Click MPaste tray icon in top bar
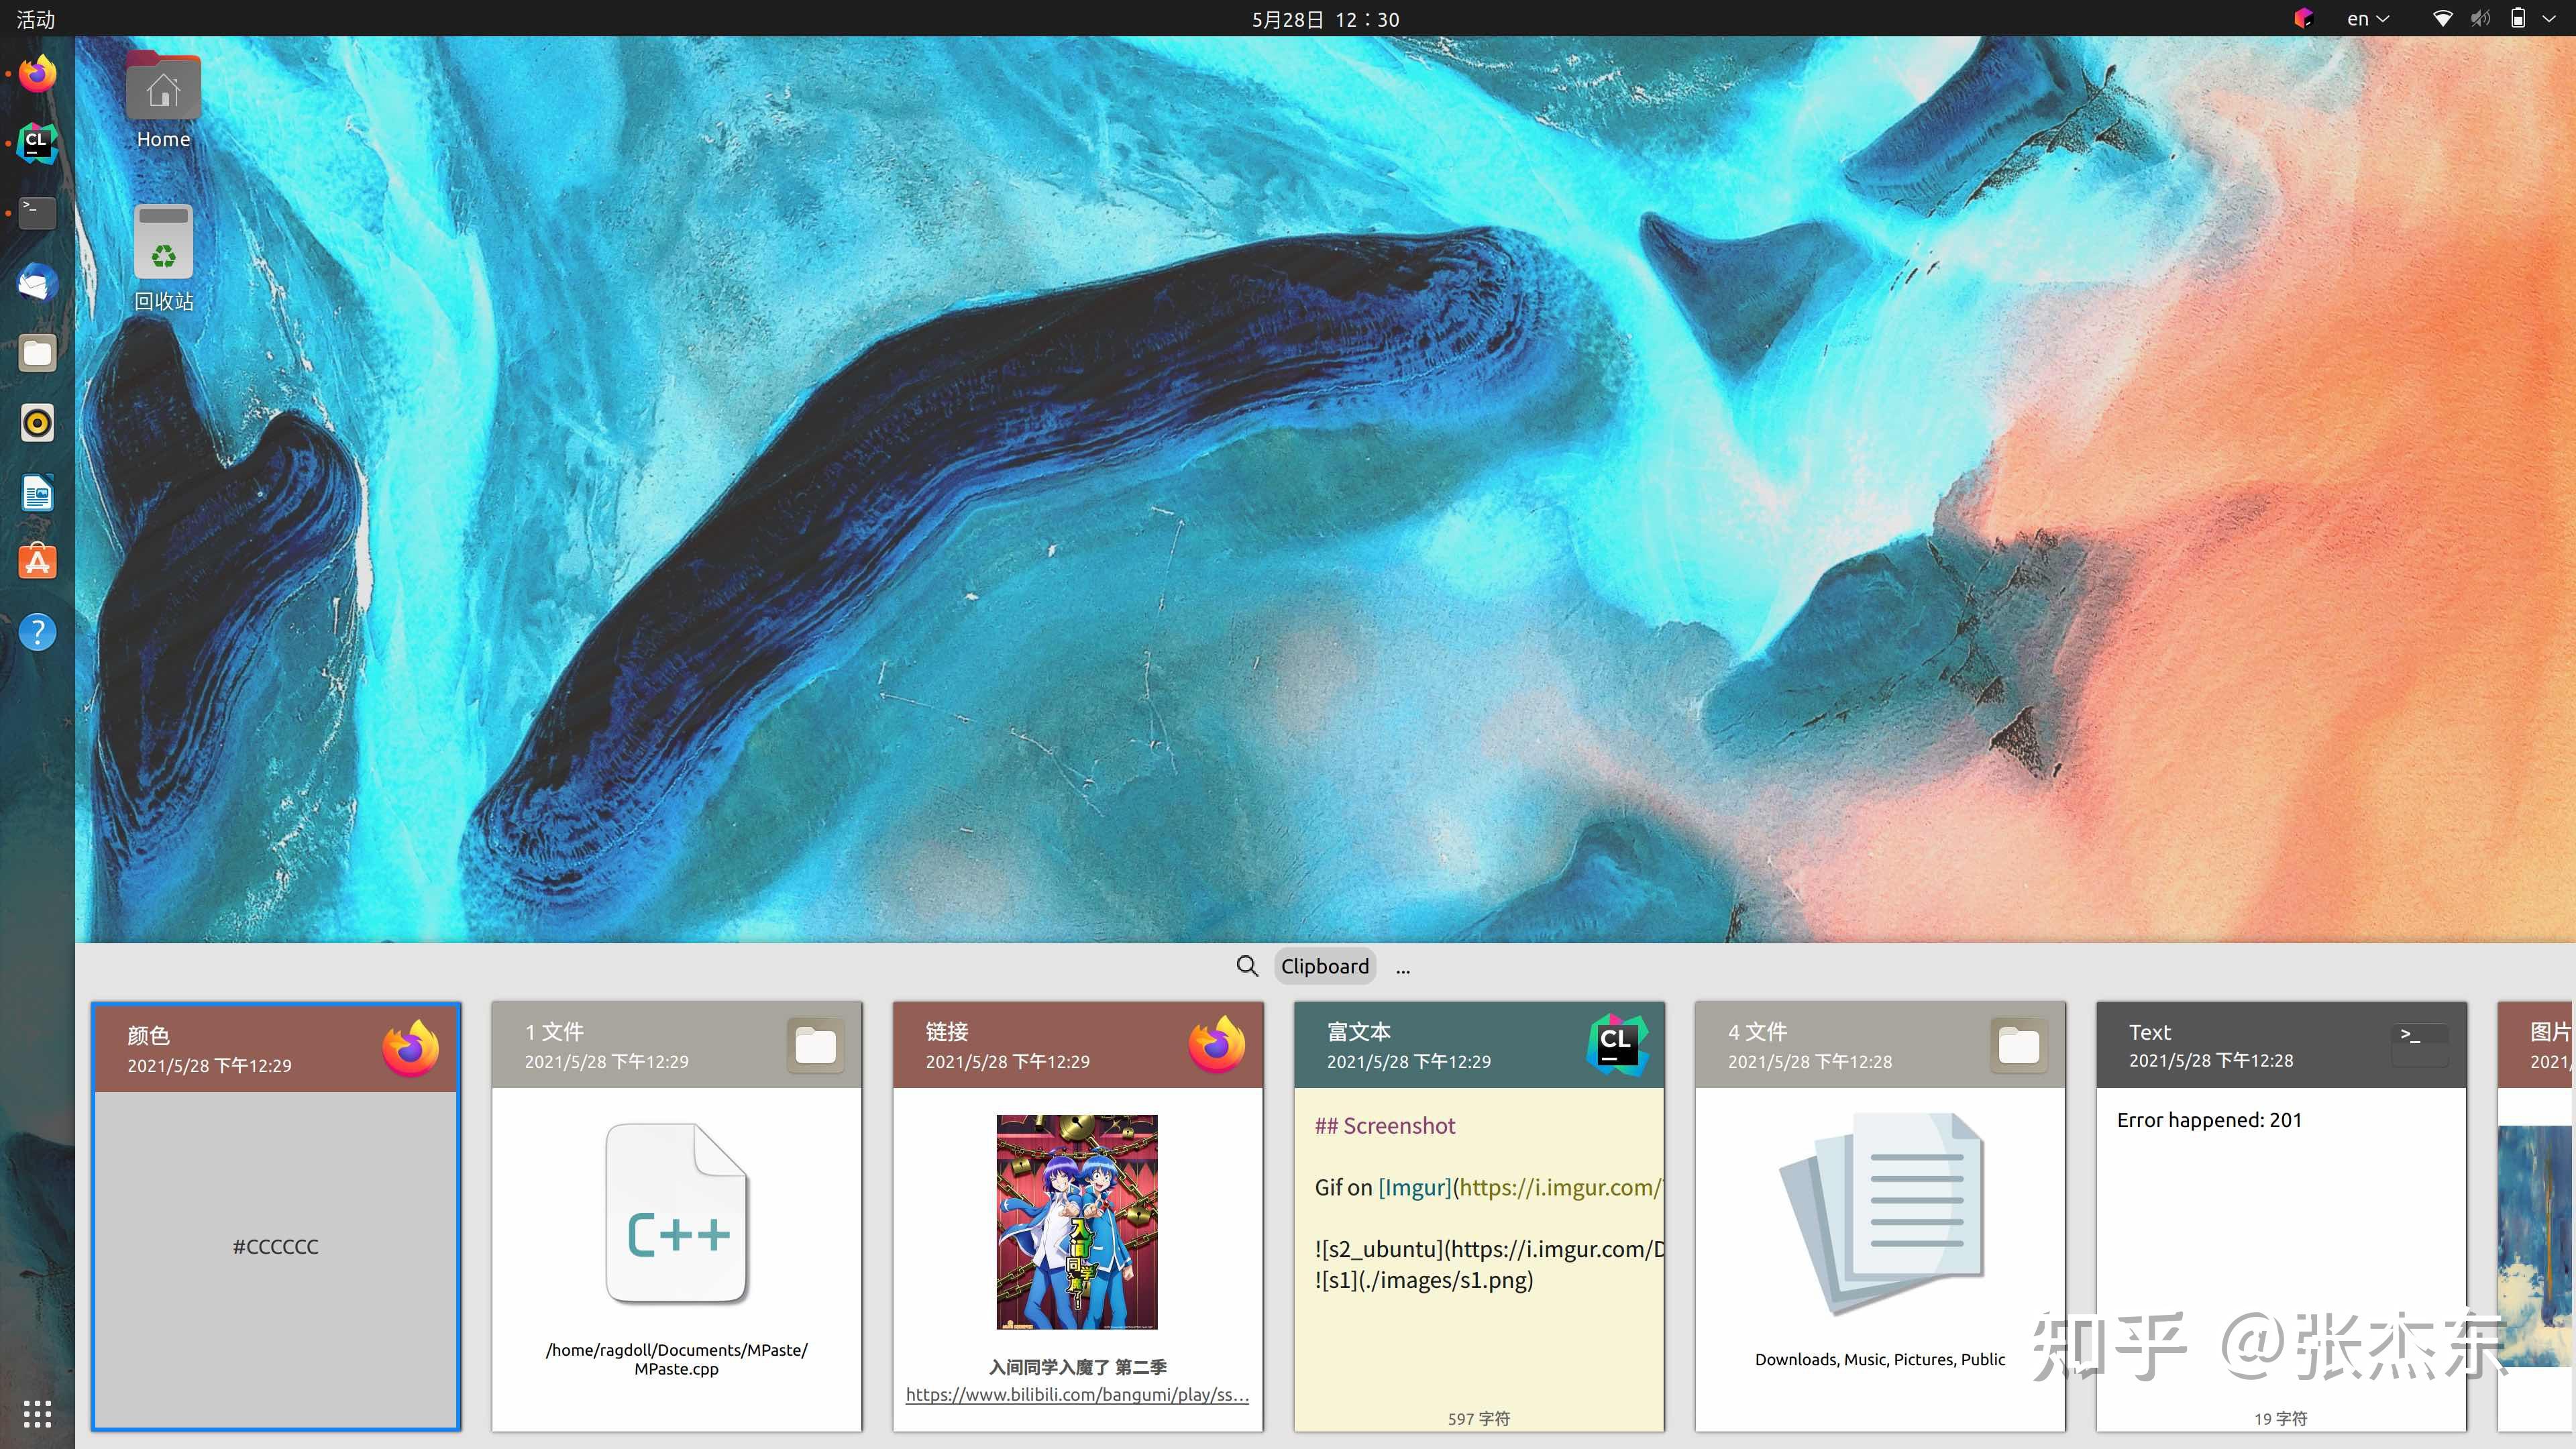Screen dimensions: 2576x1449 tap(2304, 18)
